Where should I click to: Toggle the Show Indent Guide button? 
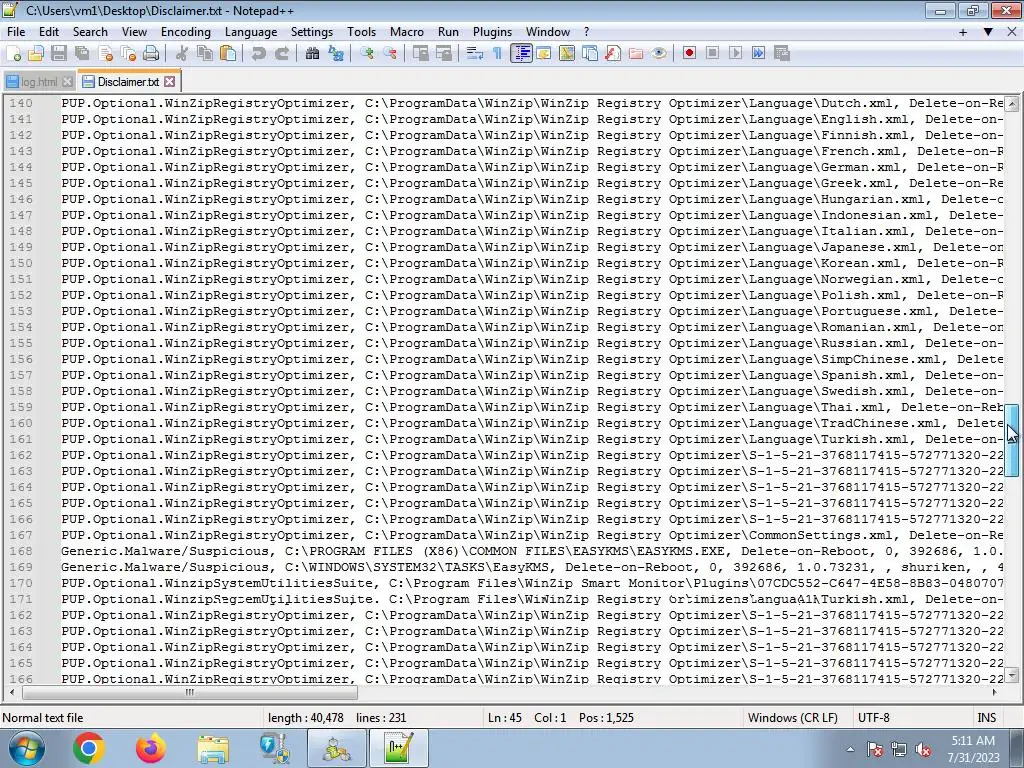(x=521, y=54)
